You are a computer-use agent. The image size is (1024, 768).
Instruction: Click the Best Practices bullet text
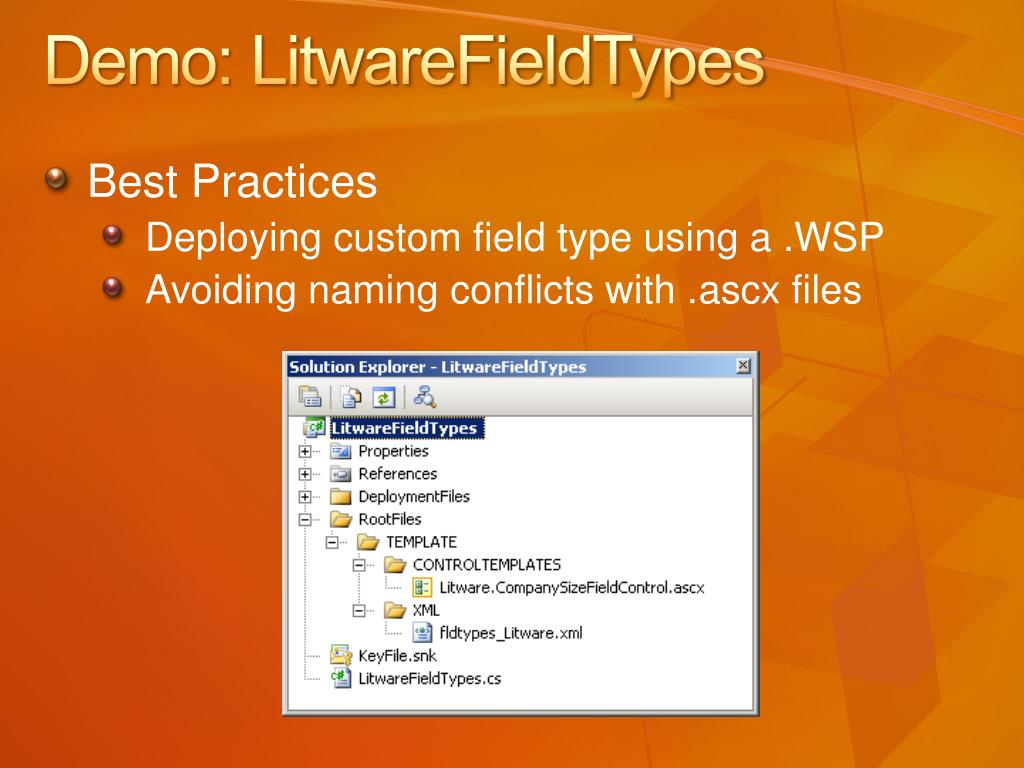(x=232, y=181)
